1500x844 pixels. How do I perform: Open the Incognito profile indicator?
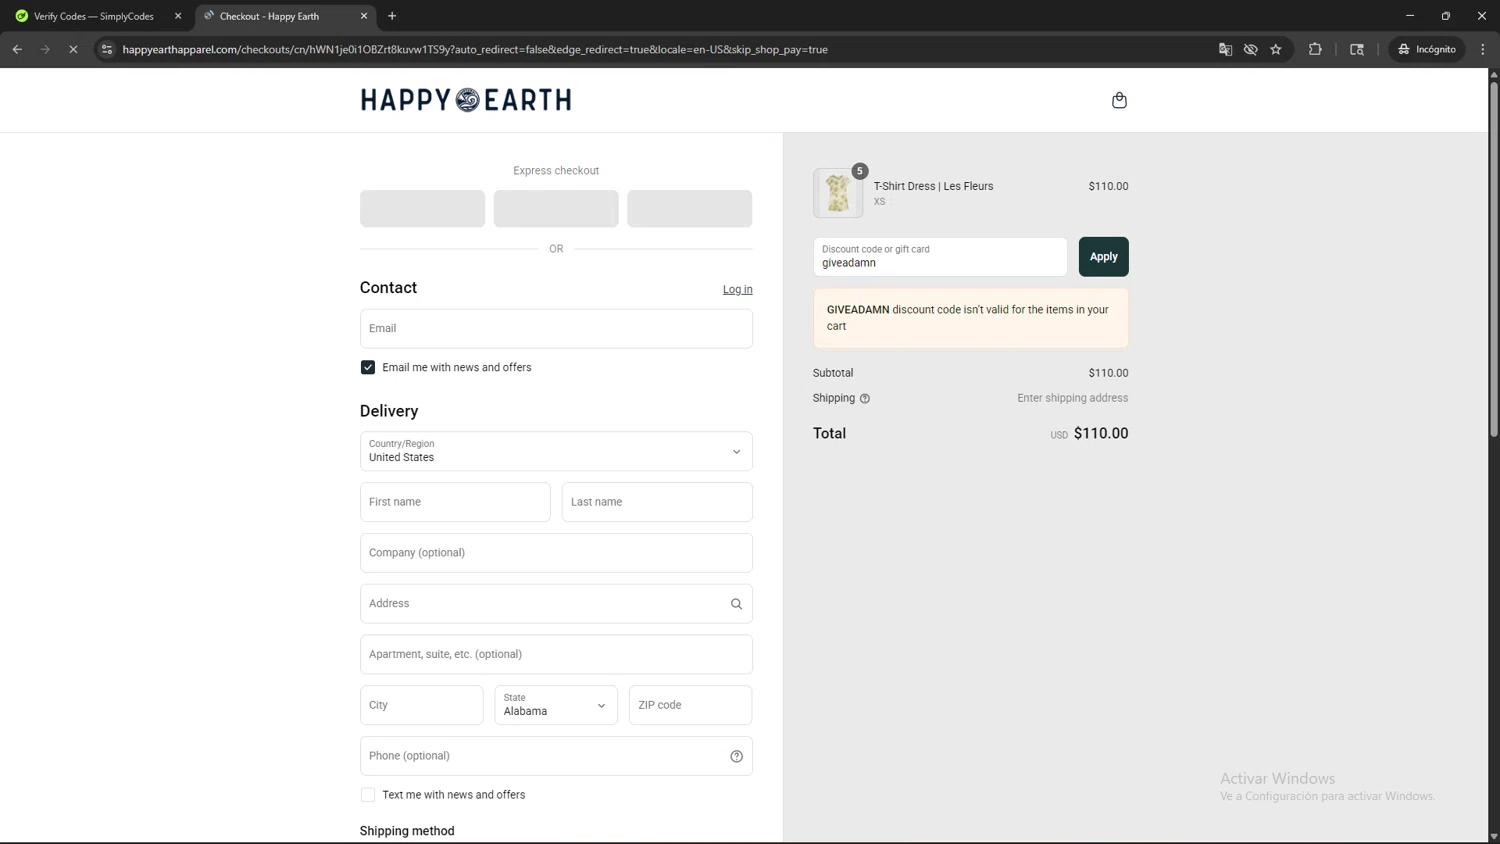1427,49
